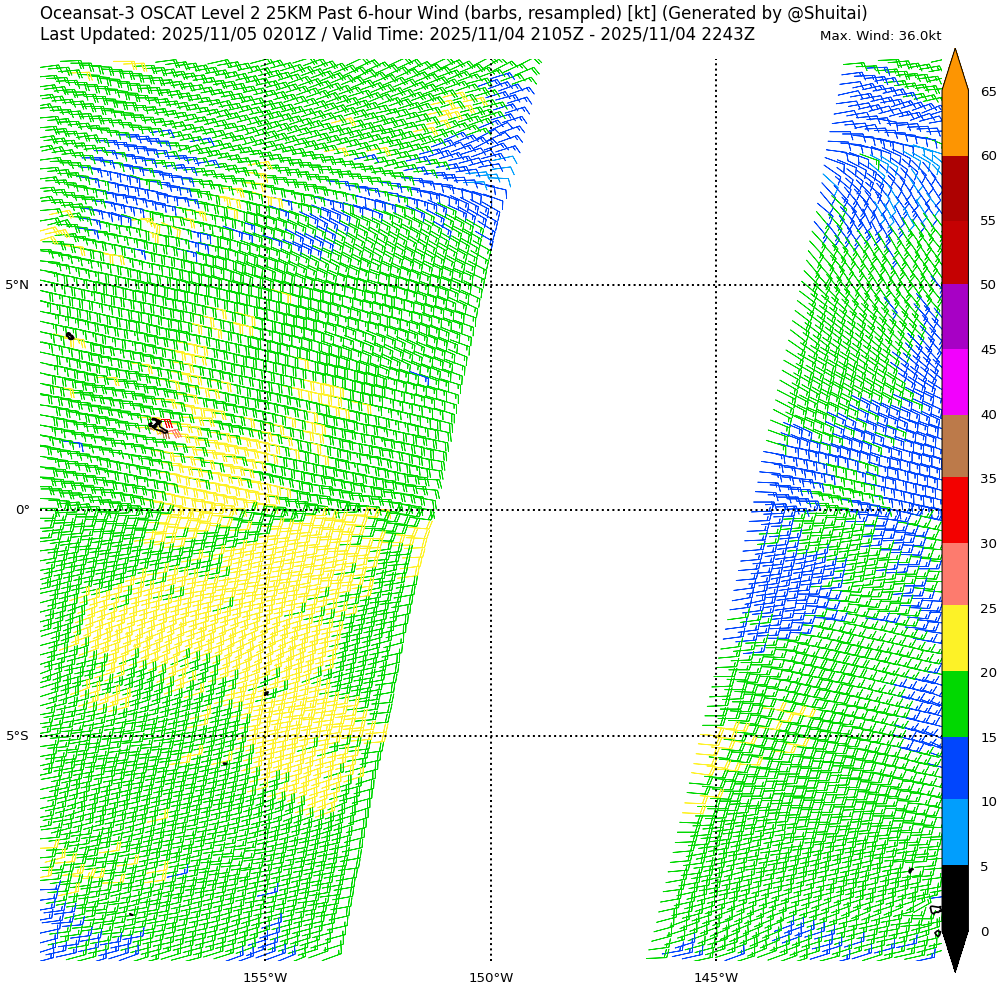Click the 155°W longitude axis label
This screenshot has width=1002, height=989.
[x=265, y=978]
